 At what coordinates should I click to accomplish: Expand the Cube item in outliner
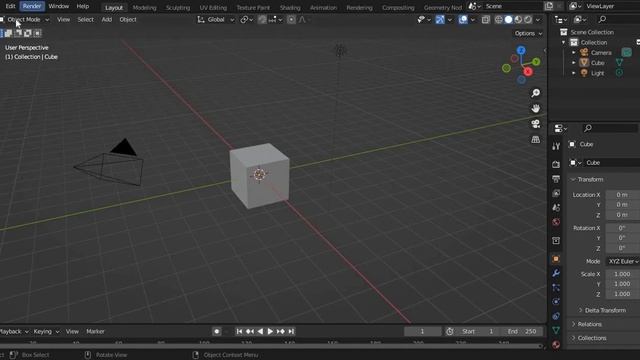click(x=573, y=63)
